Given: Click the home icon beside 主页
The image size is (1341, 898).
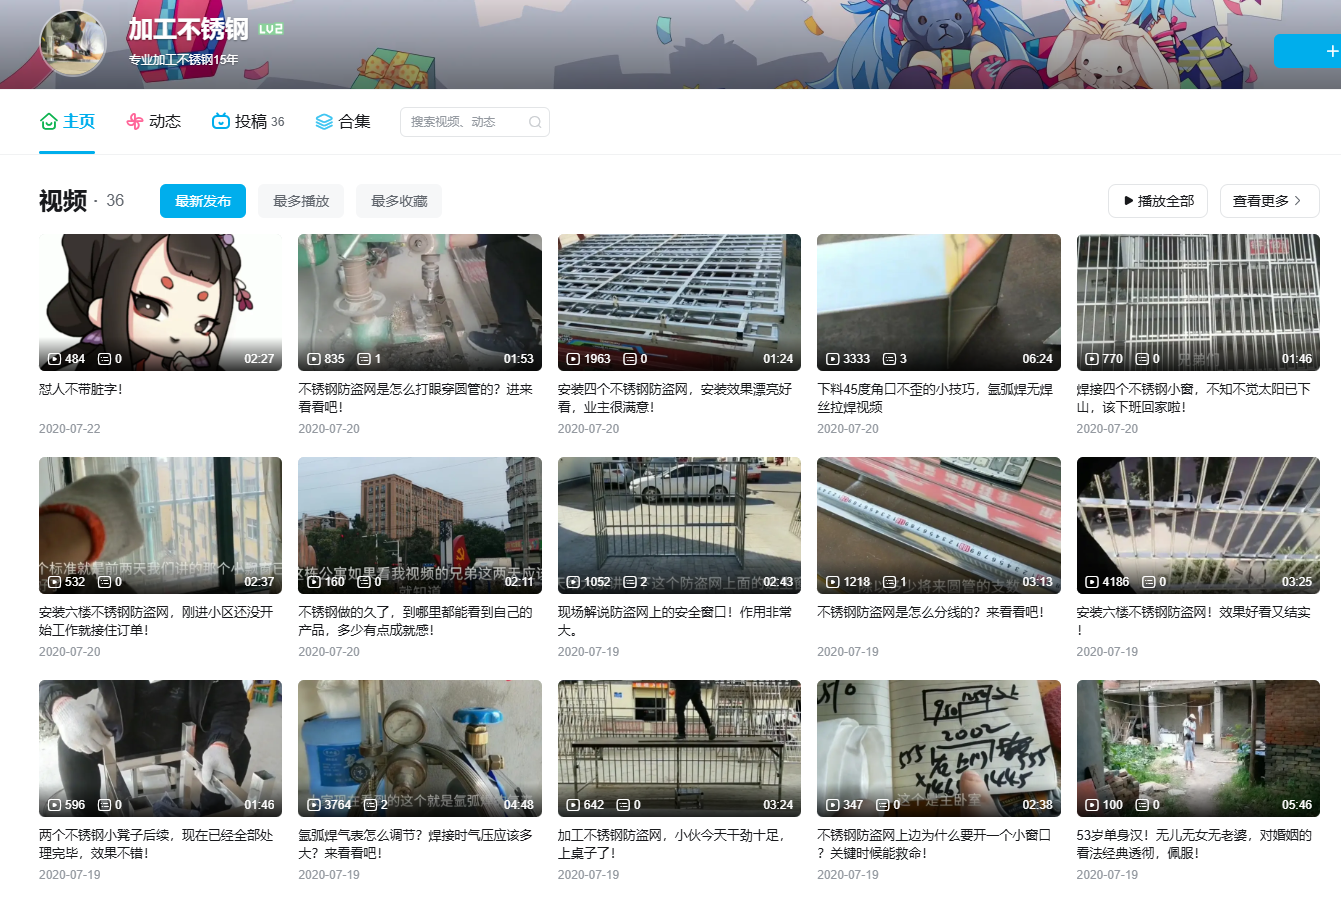Looking at the screenshot, I should pos(48,121).
